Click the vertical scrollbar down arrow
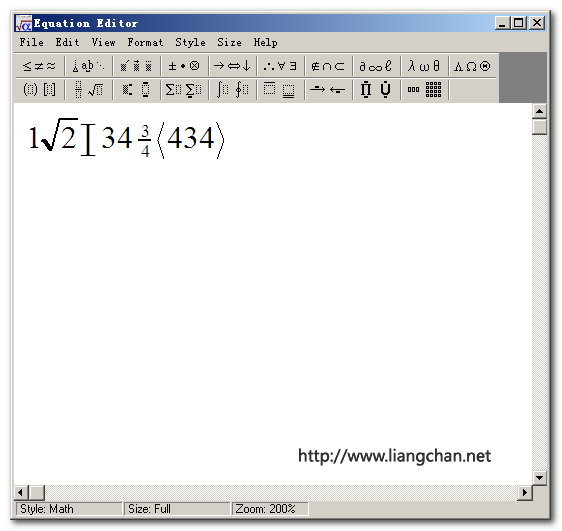 click(x=539, y=477)
